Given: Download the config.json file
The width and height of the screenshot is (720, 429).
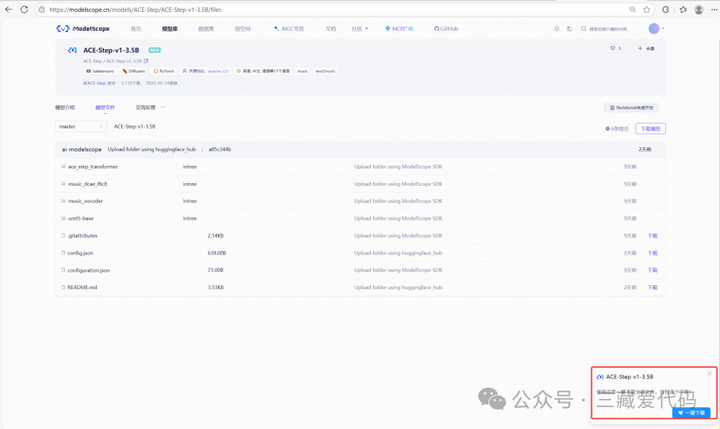Looking at the screenshot, I should tap(652, 253).
